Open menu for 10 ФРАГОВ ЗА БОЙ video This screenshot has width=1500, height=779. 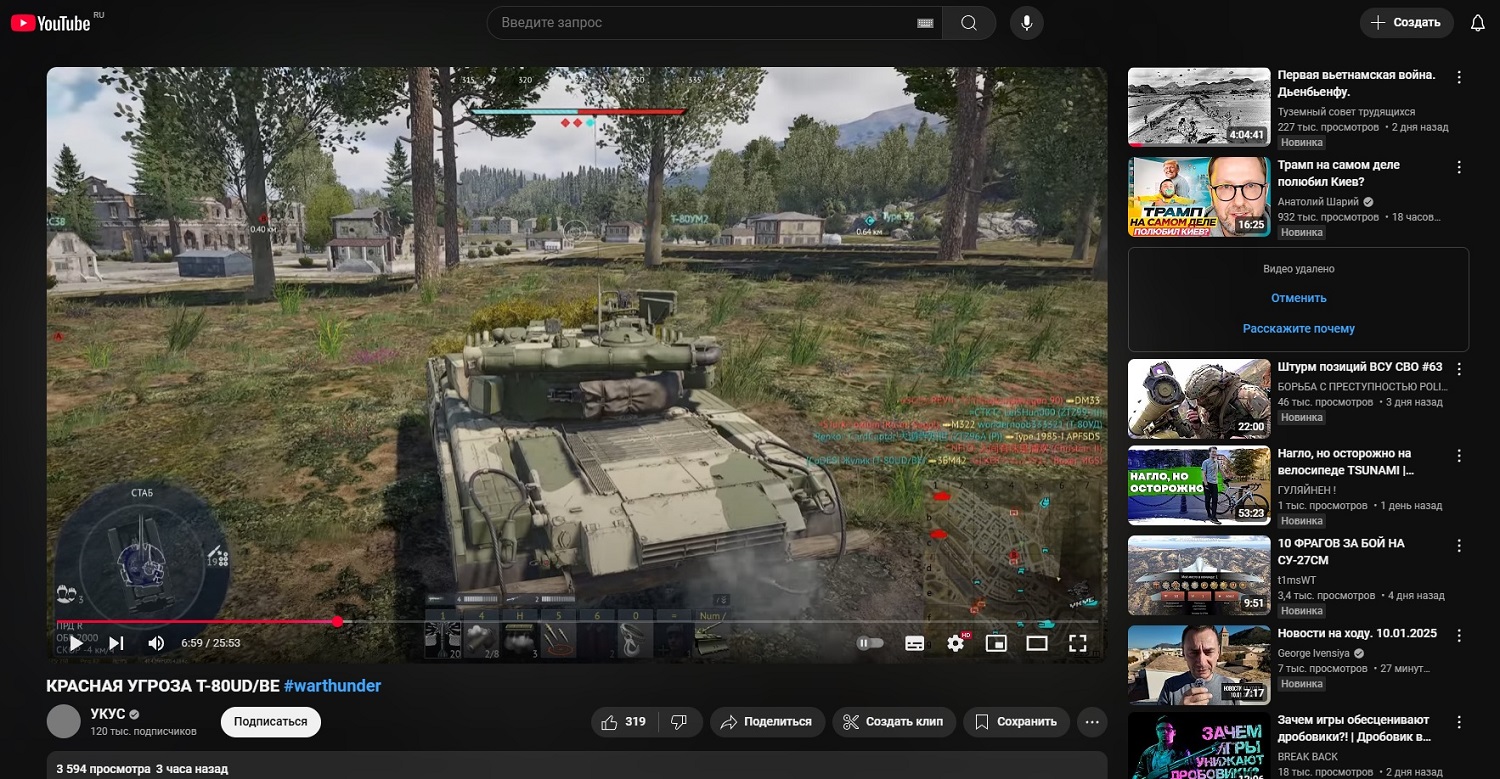coord(1459,546)
